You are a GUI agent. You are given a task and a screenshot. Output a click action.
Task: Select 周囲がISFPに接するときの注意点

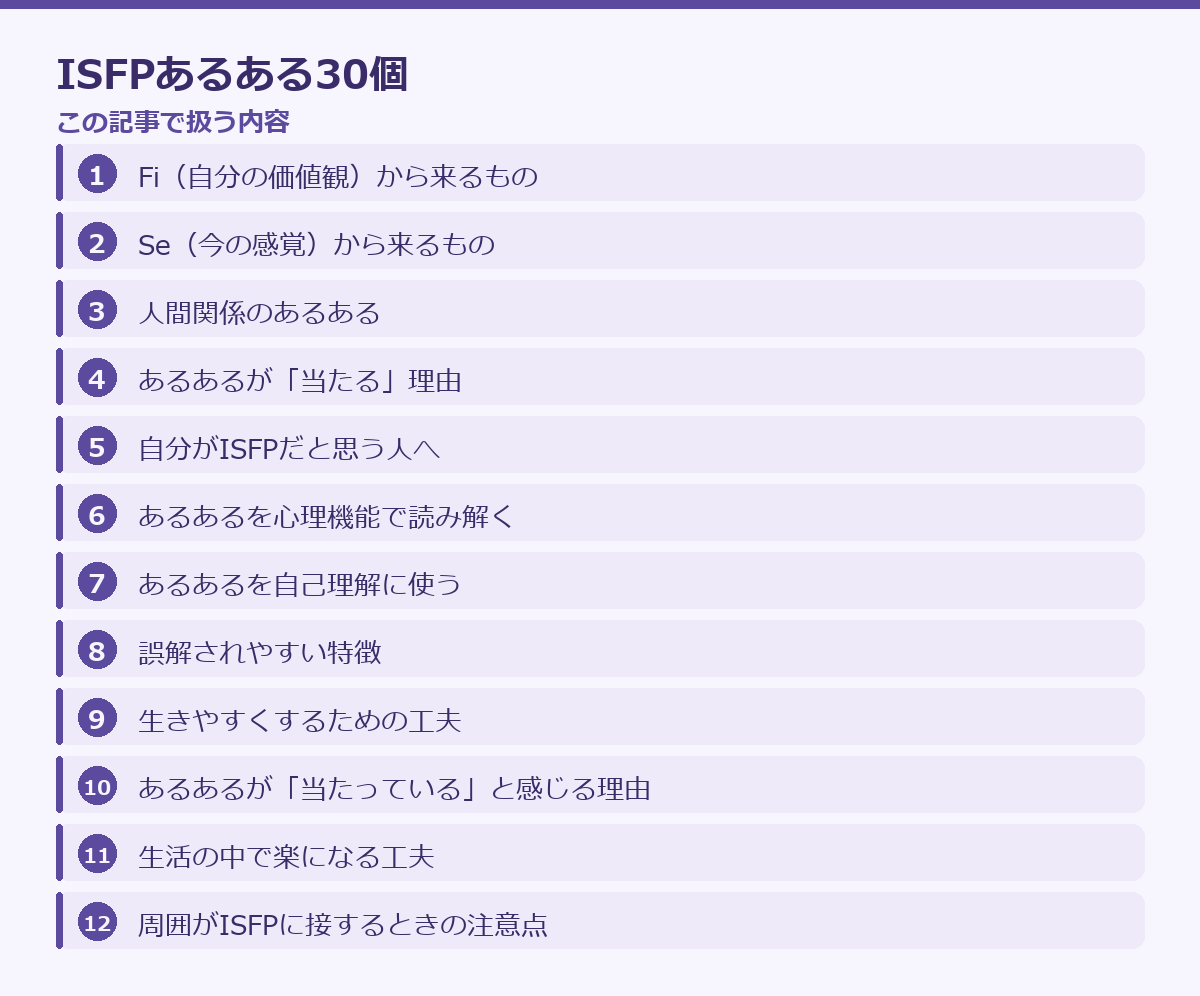coord(600,921)
